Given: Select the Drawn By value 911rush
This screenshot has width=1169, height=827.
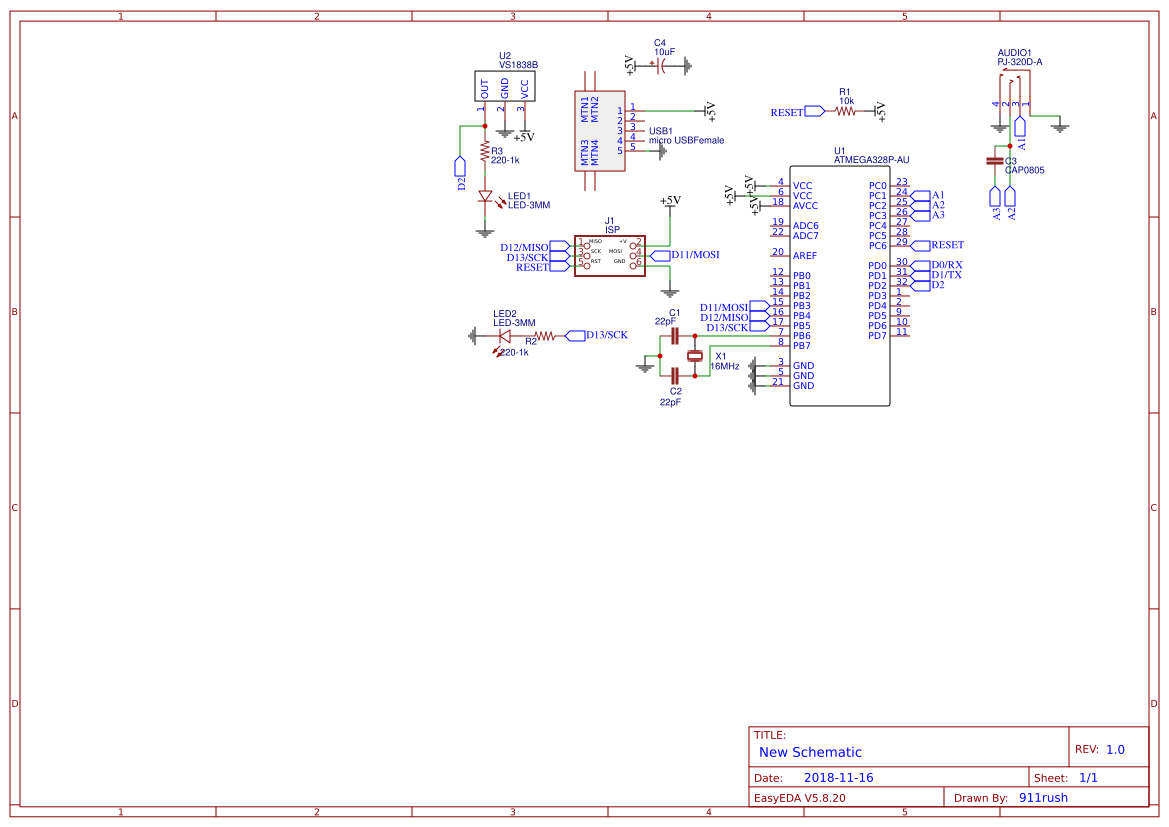Looking at the screenshot, I should [1043, 798].
